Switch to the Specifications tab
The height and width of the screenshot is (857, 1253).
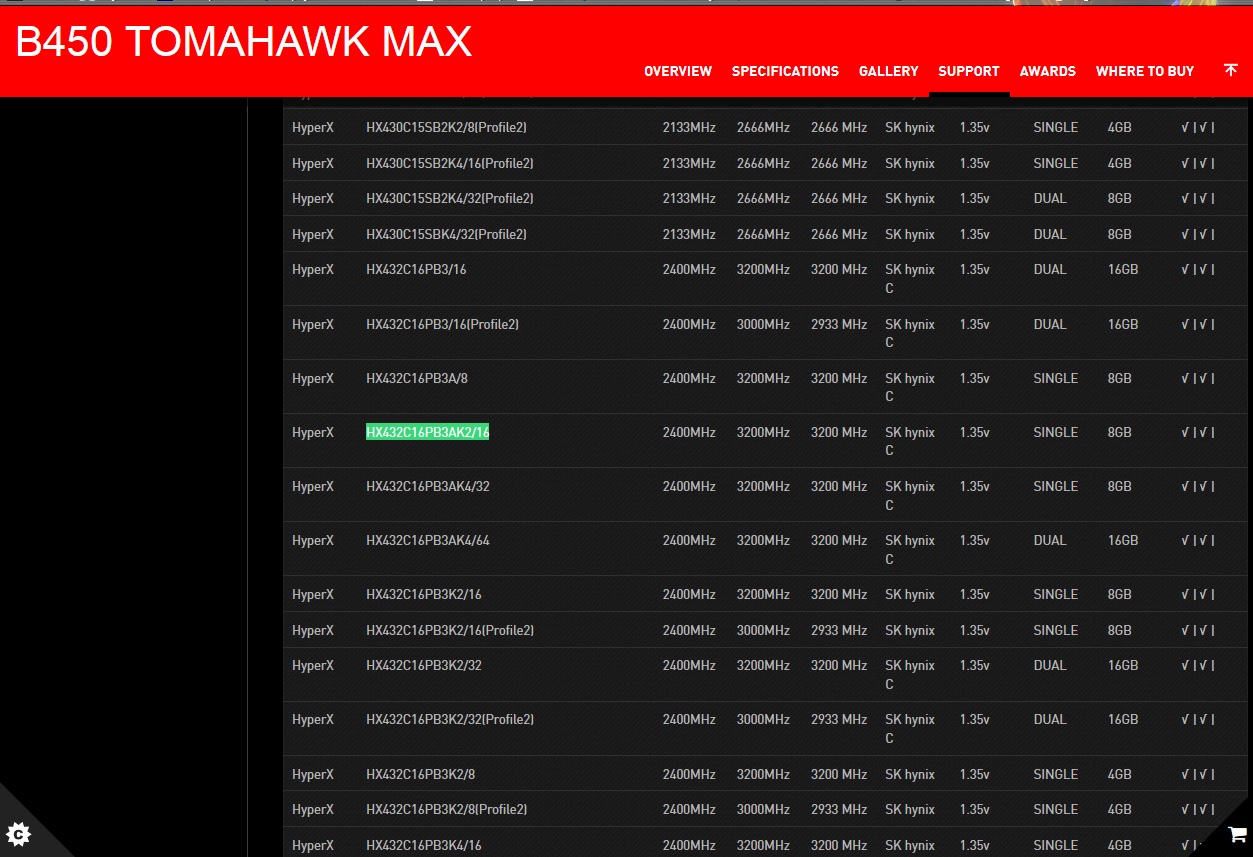pos(785,71)
